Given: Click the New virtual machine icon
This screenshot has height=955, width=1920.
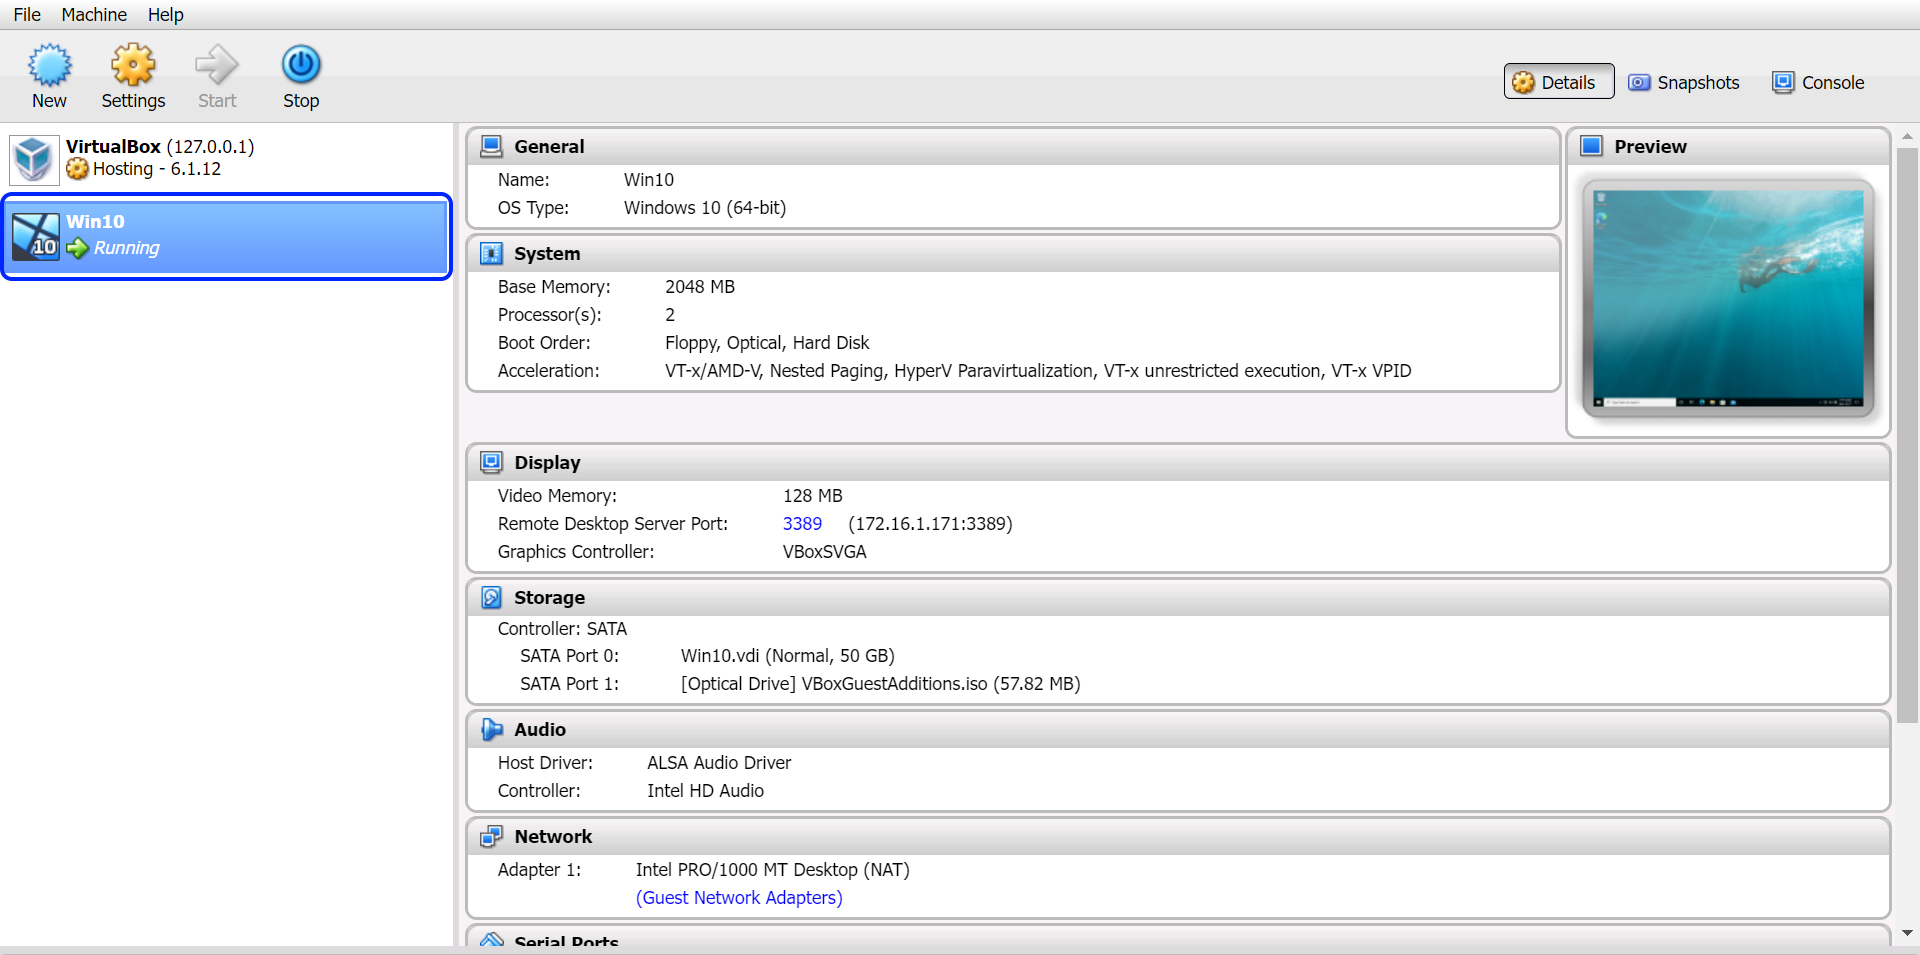Looking at the screenshot, I should pos(49,62).
